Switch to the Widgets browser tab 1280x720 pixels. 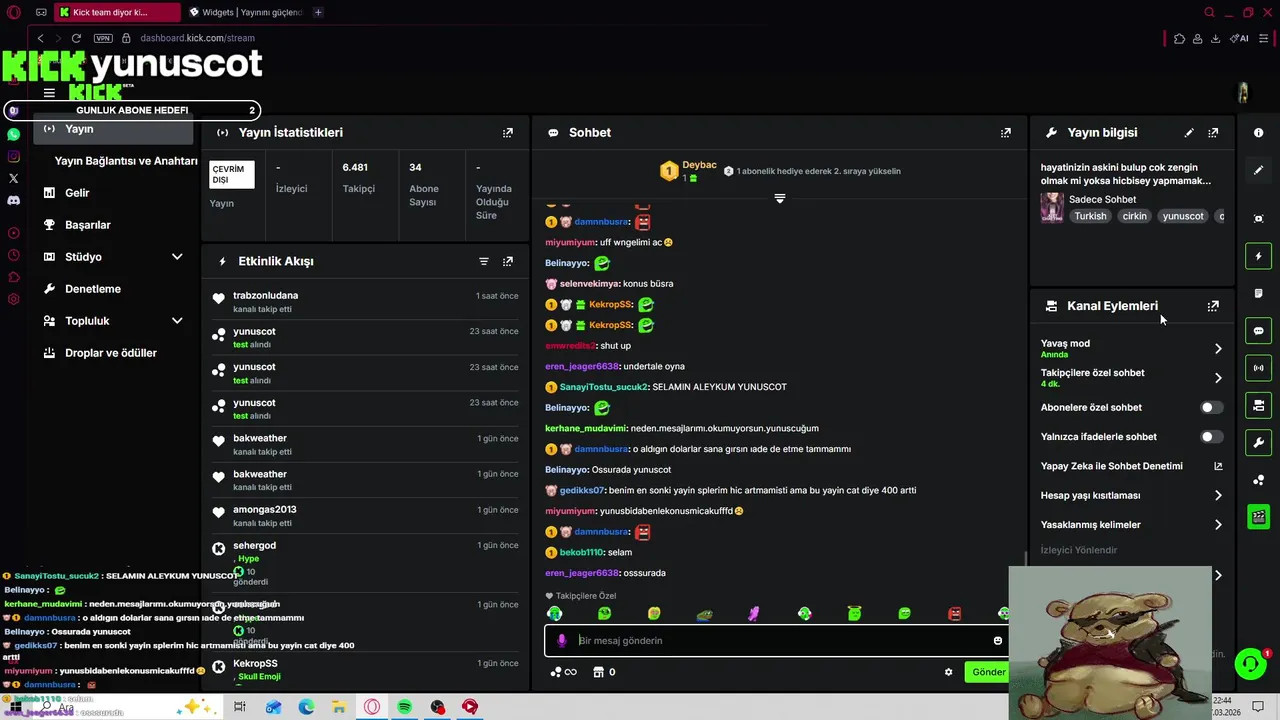point(245,13)
